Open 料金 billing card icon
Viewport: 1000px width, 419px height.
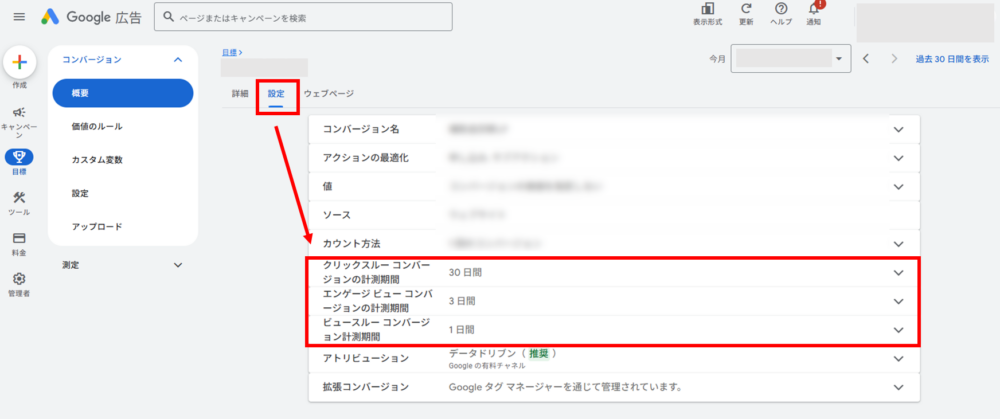[x=20, y=239]
